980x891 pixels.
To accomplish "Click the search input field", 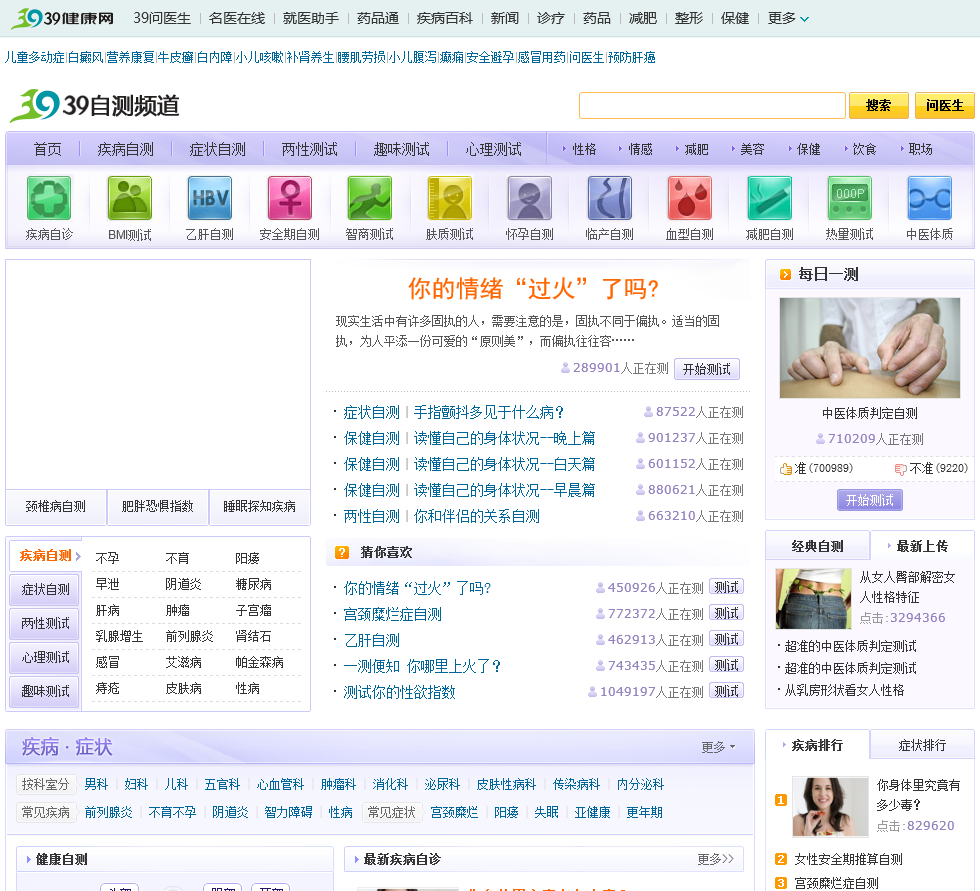I will point(712,105).
